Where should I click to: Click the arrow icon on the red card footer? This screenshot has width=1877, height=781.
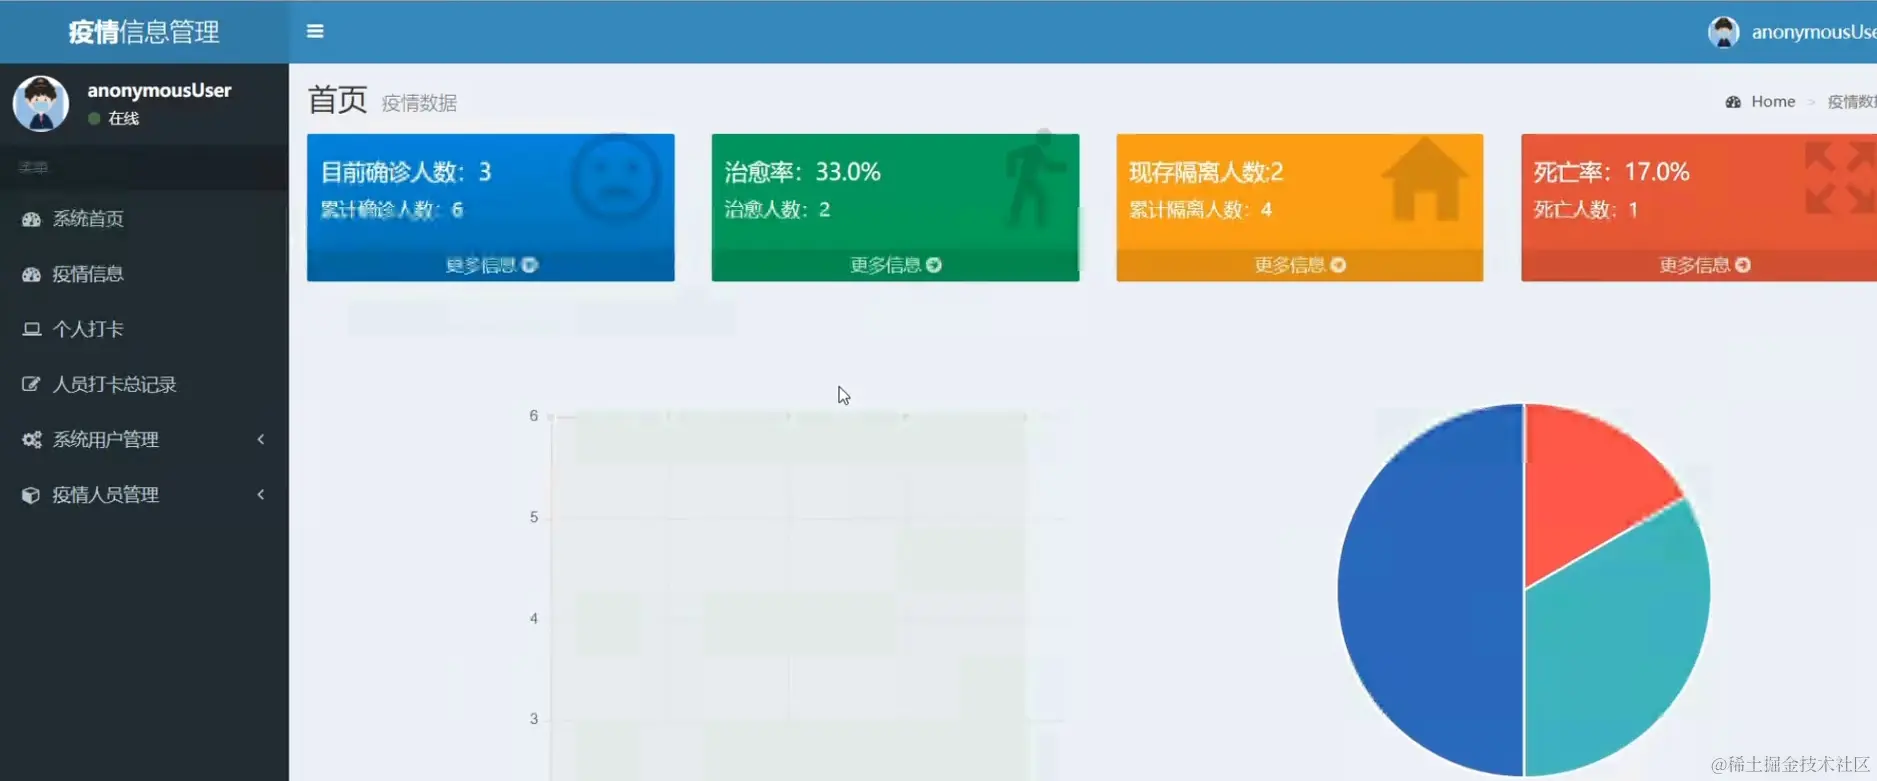click(1743, 265)
